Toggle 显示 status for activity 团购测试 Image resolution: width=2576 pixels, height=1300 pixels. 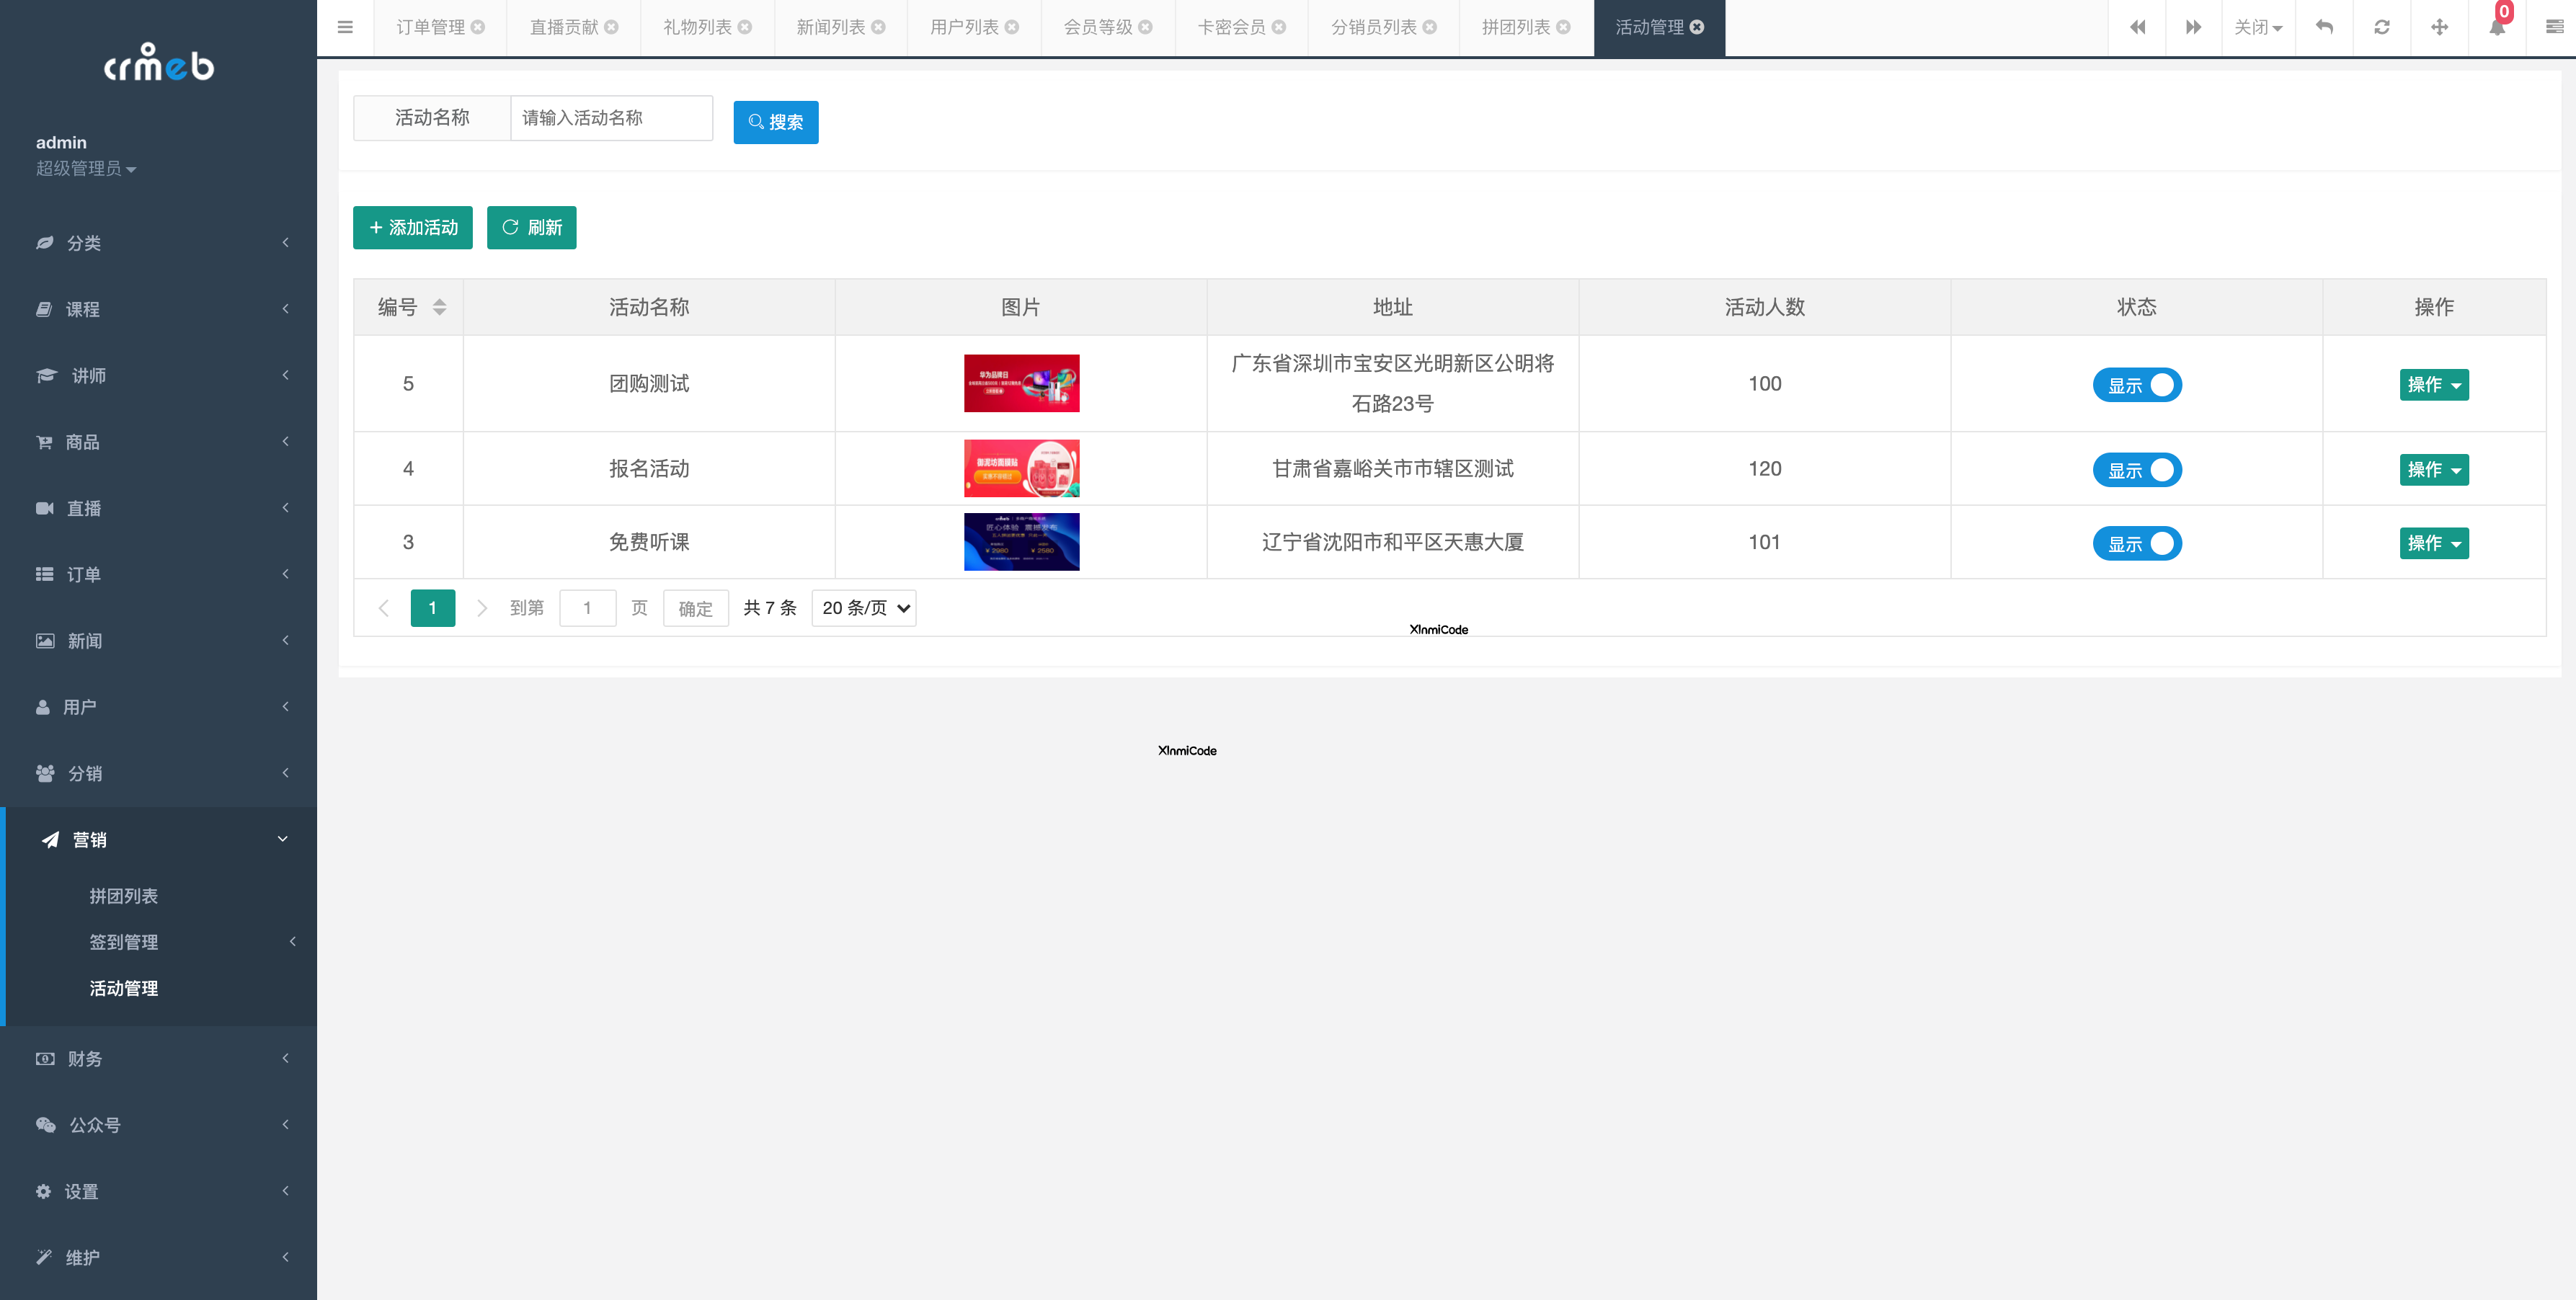point(2137,384)
